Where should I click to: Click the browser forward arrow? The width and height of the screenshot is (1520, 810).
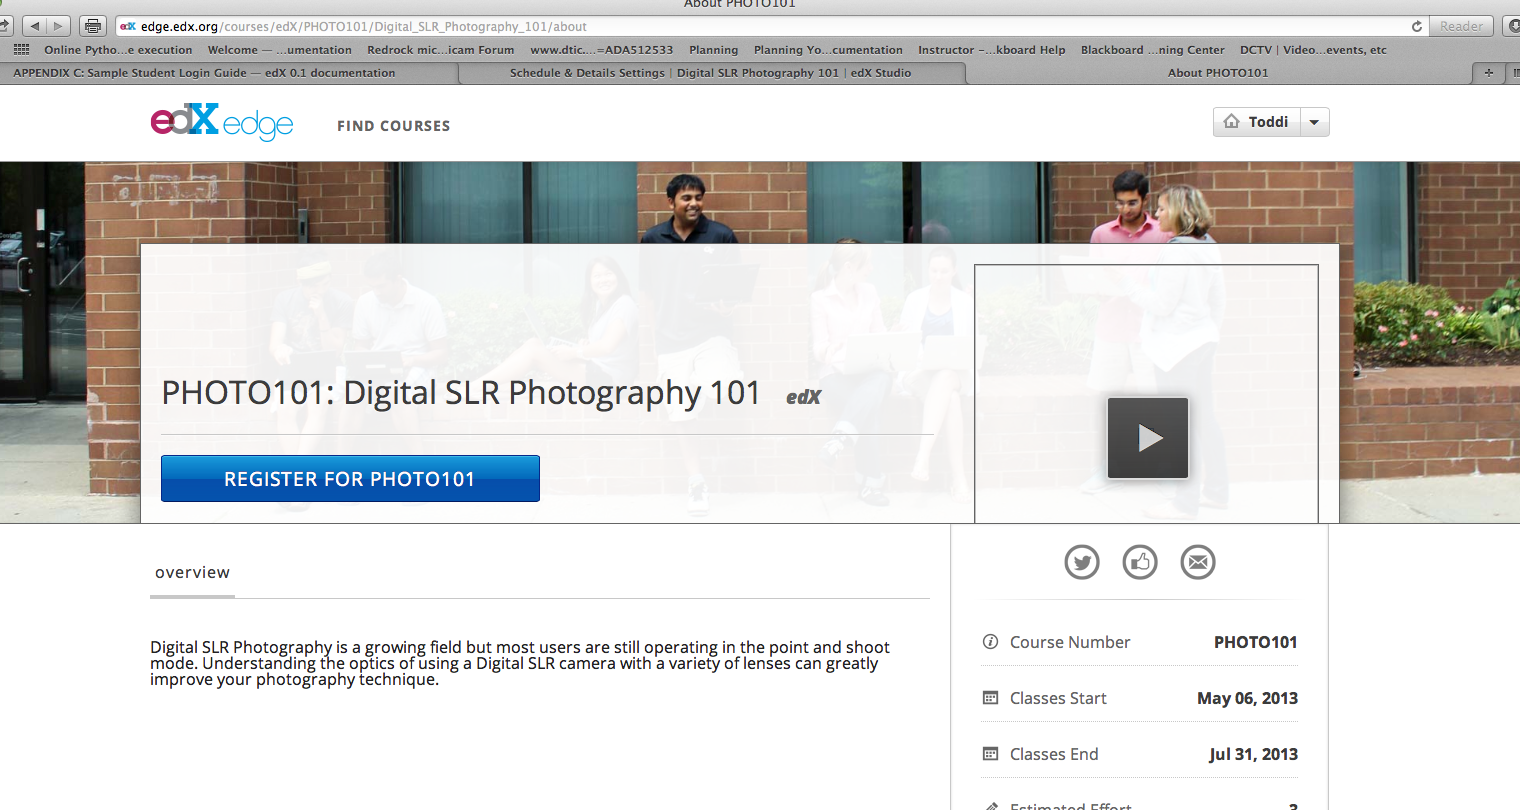[x=58, y=26]
